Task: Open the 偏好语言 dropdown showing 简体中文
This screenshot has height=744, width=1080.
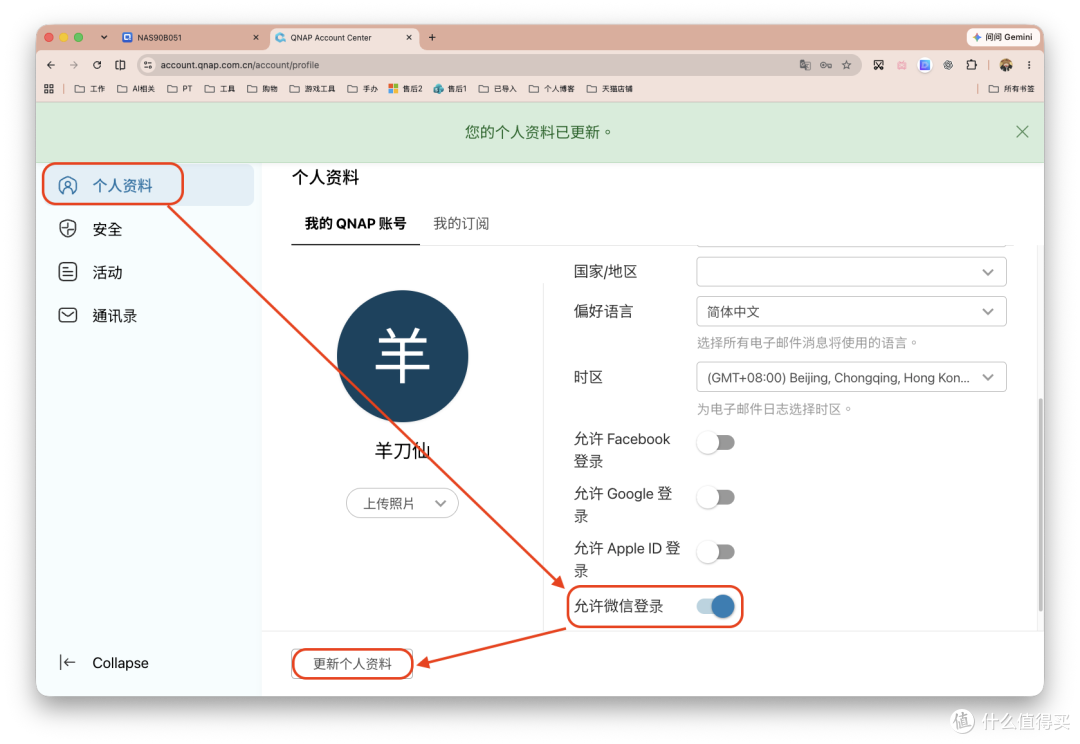Action: 851,311
